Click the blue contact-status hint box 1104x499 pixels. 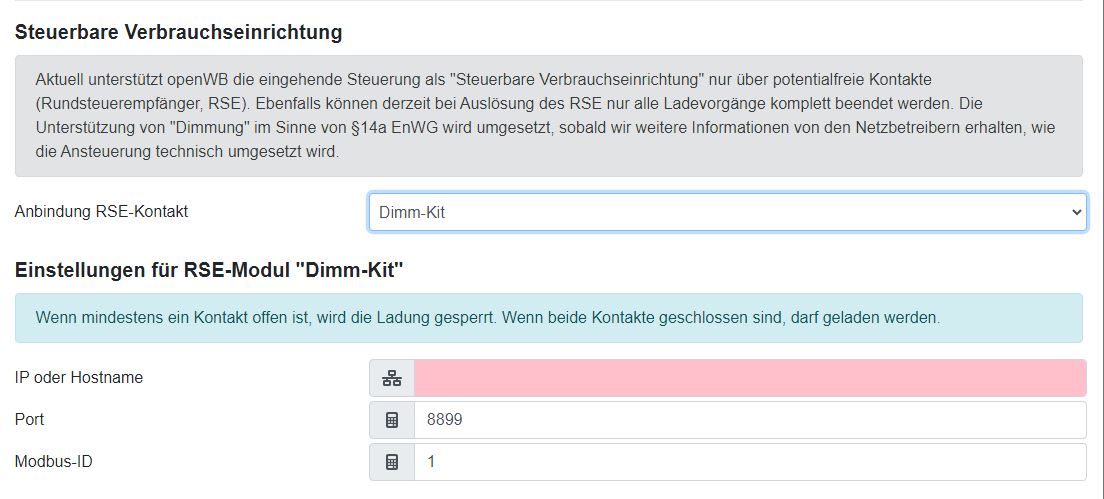[548, 318]
